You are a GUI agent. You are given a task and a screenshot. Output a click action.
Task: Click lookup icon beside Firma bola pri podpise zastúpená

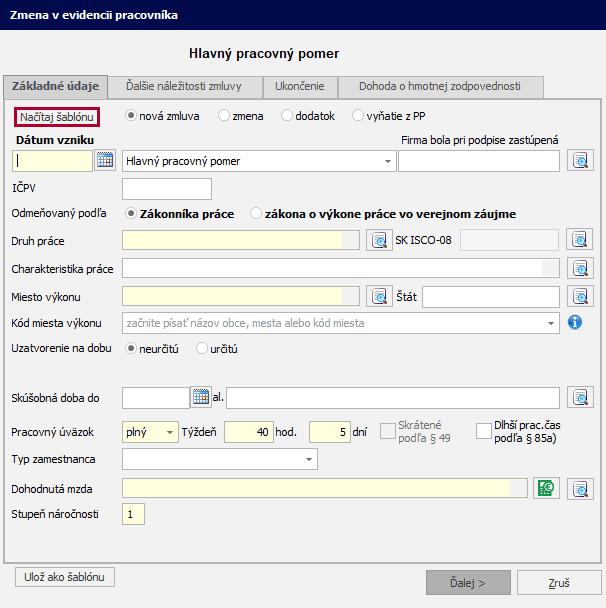point(580,160)
